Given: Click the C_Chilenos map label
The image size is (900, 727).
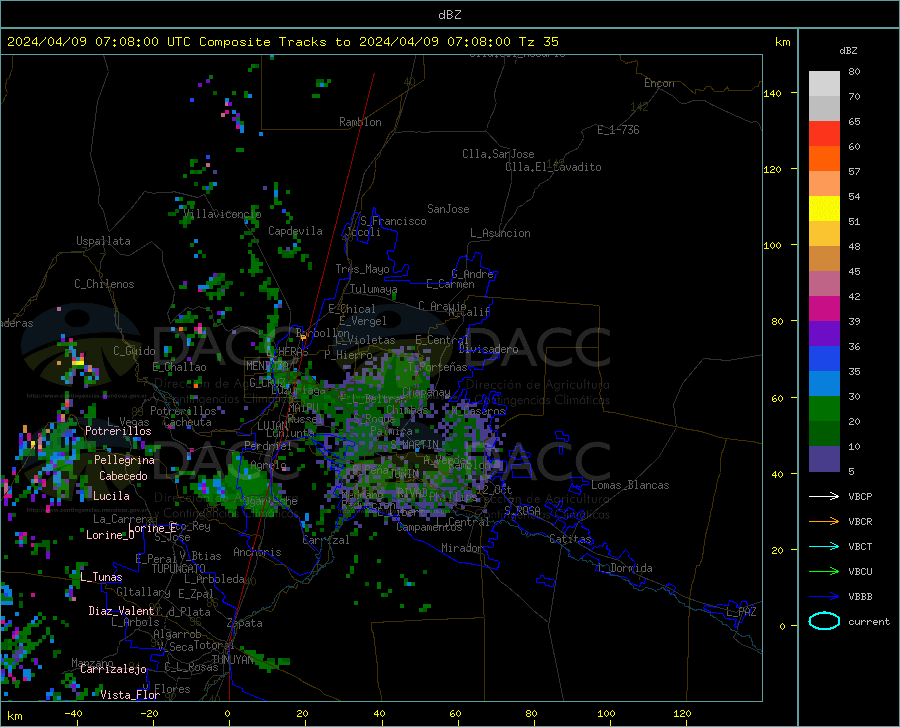Looking at the screenshot, I should click(x=104, y=284).
